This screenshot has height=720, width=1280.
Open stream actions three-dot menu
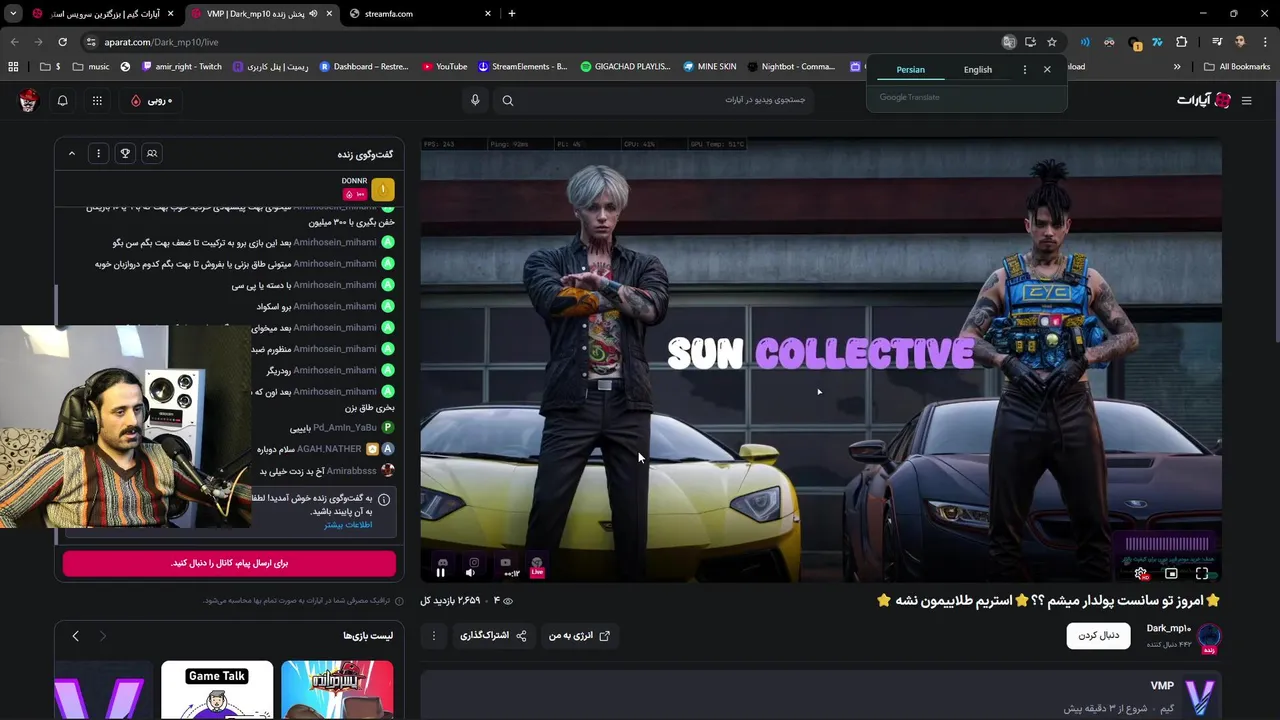[x=433, y=635]
